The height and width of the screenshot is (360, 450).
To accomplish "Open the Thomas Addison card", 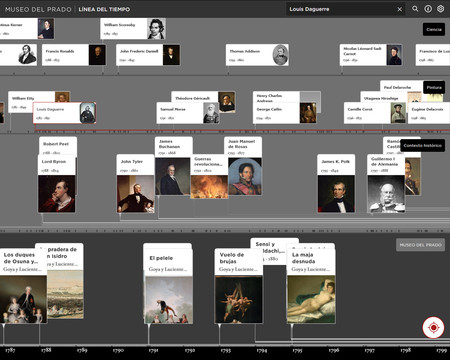I will tap(257, 55).
